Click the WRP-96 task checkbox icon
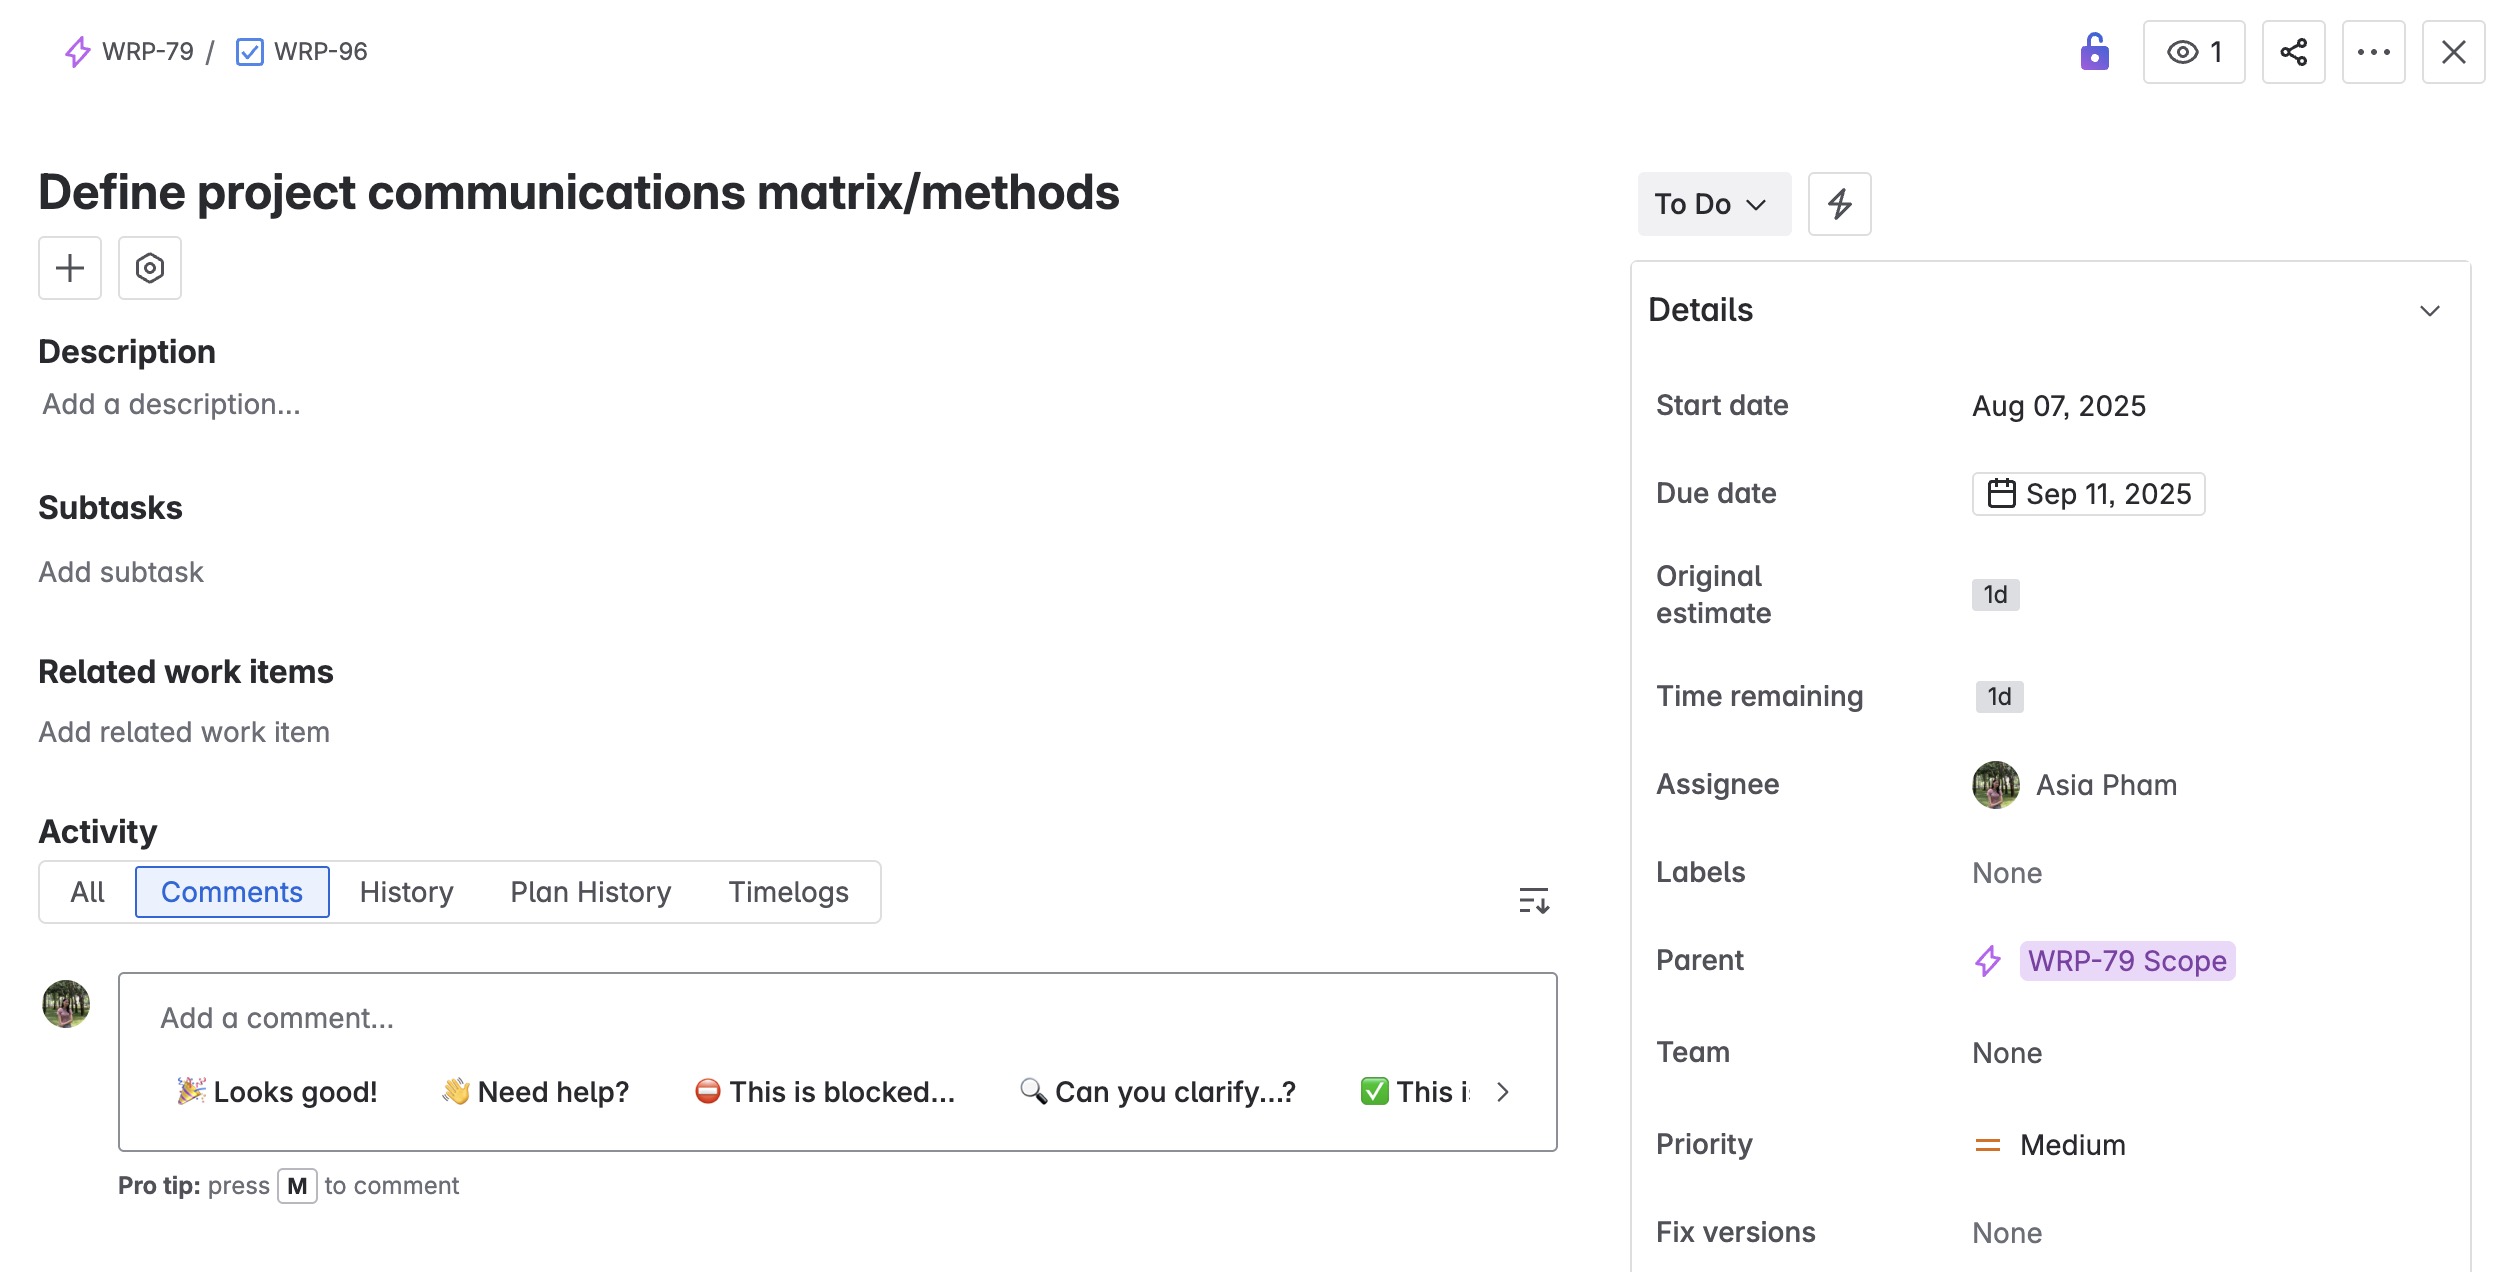 (x=249, y=52)
